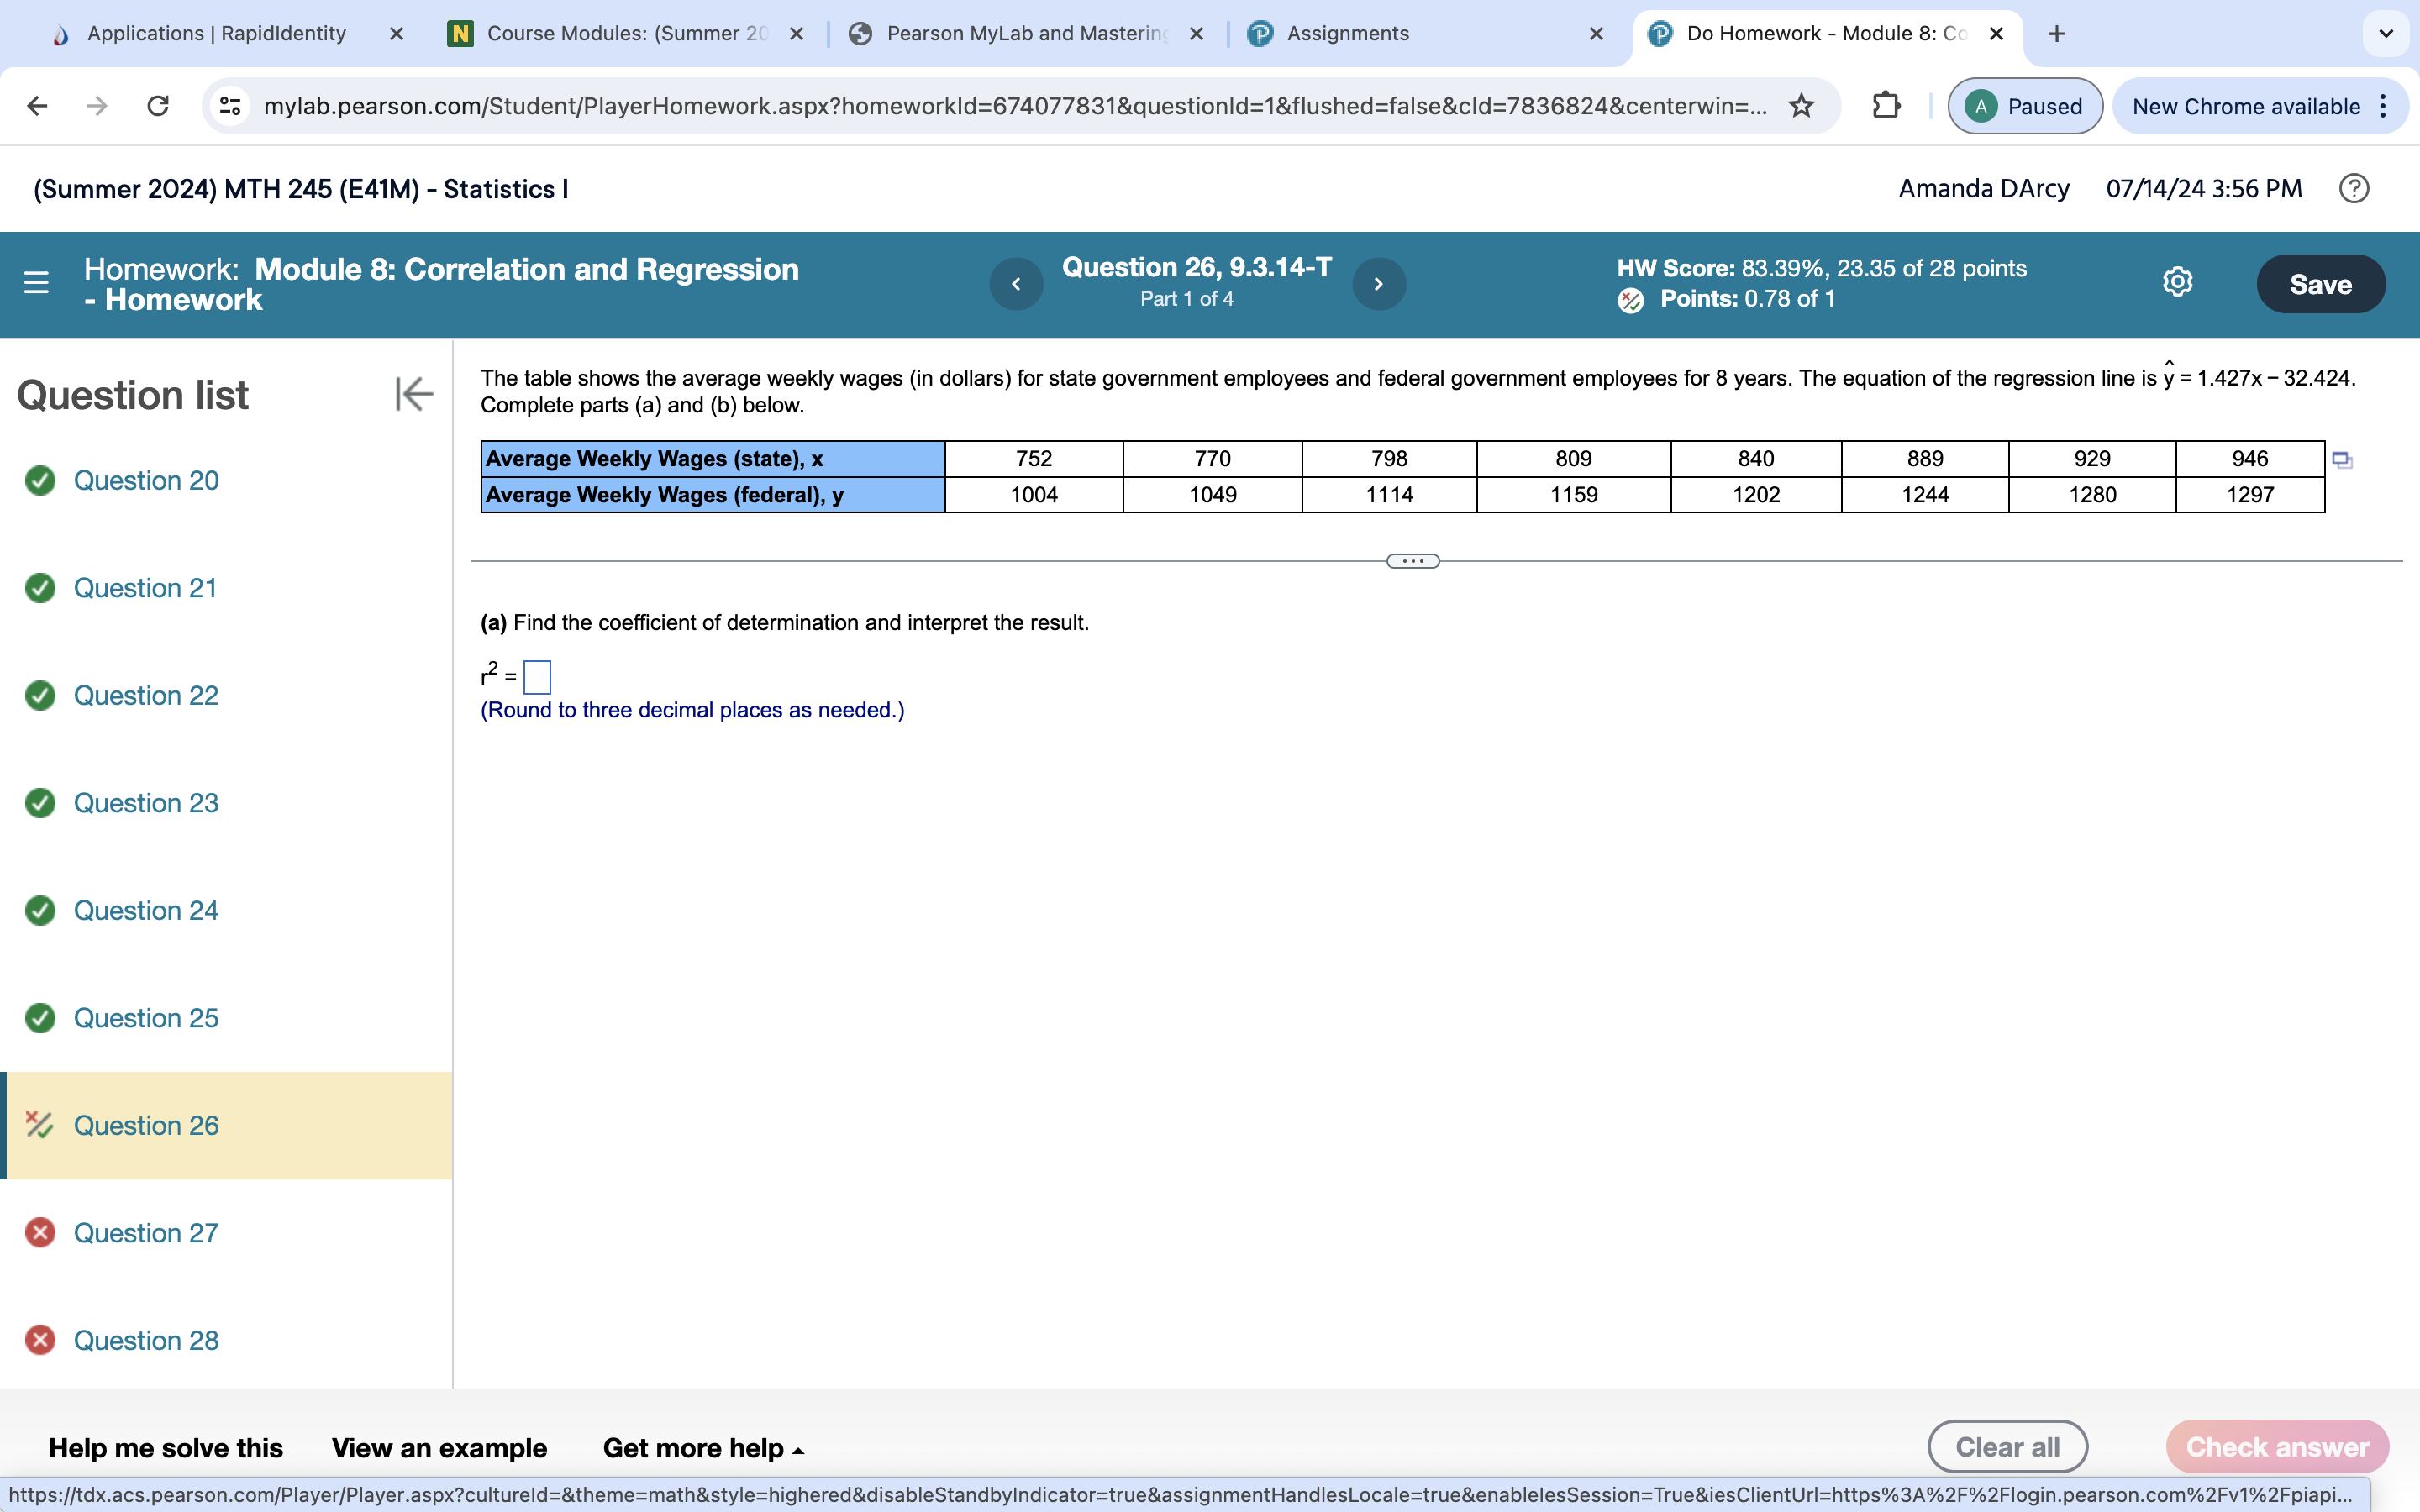Click the 'View an example' link

[439, 1447]
